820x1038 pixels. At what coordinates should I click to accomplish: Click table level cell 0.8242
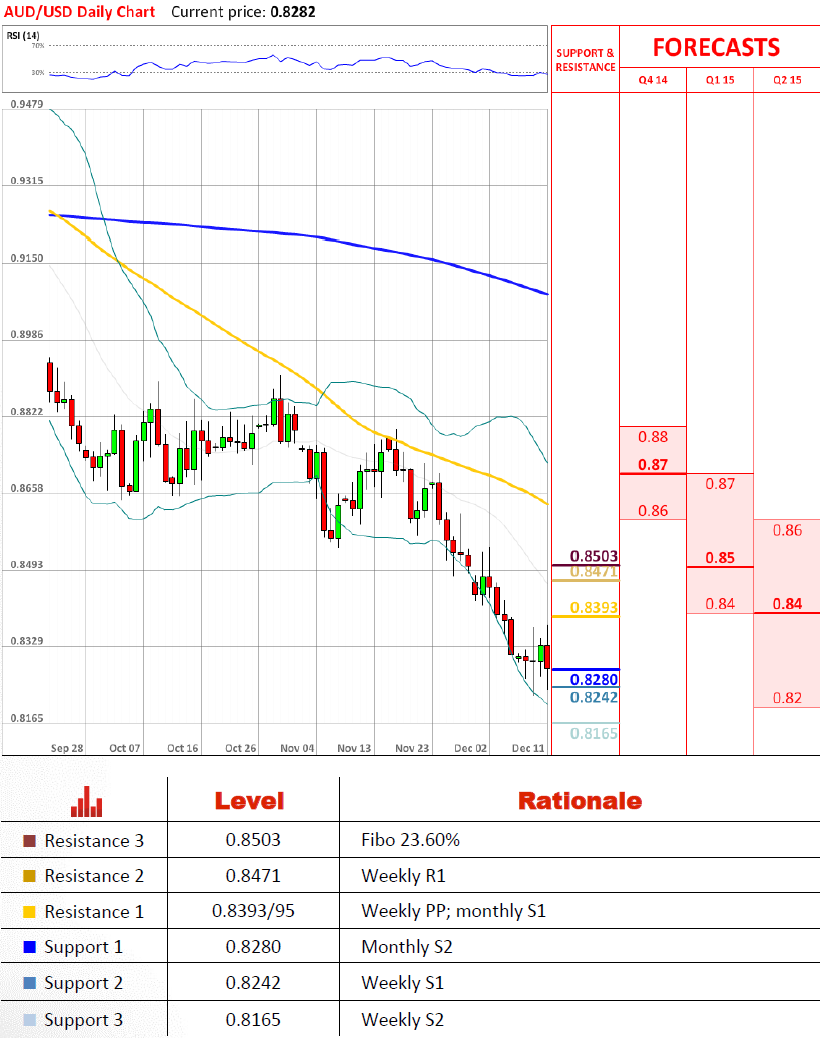click(253, 982)
